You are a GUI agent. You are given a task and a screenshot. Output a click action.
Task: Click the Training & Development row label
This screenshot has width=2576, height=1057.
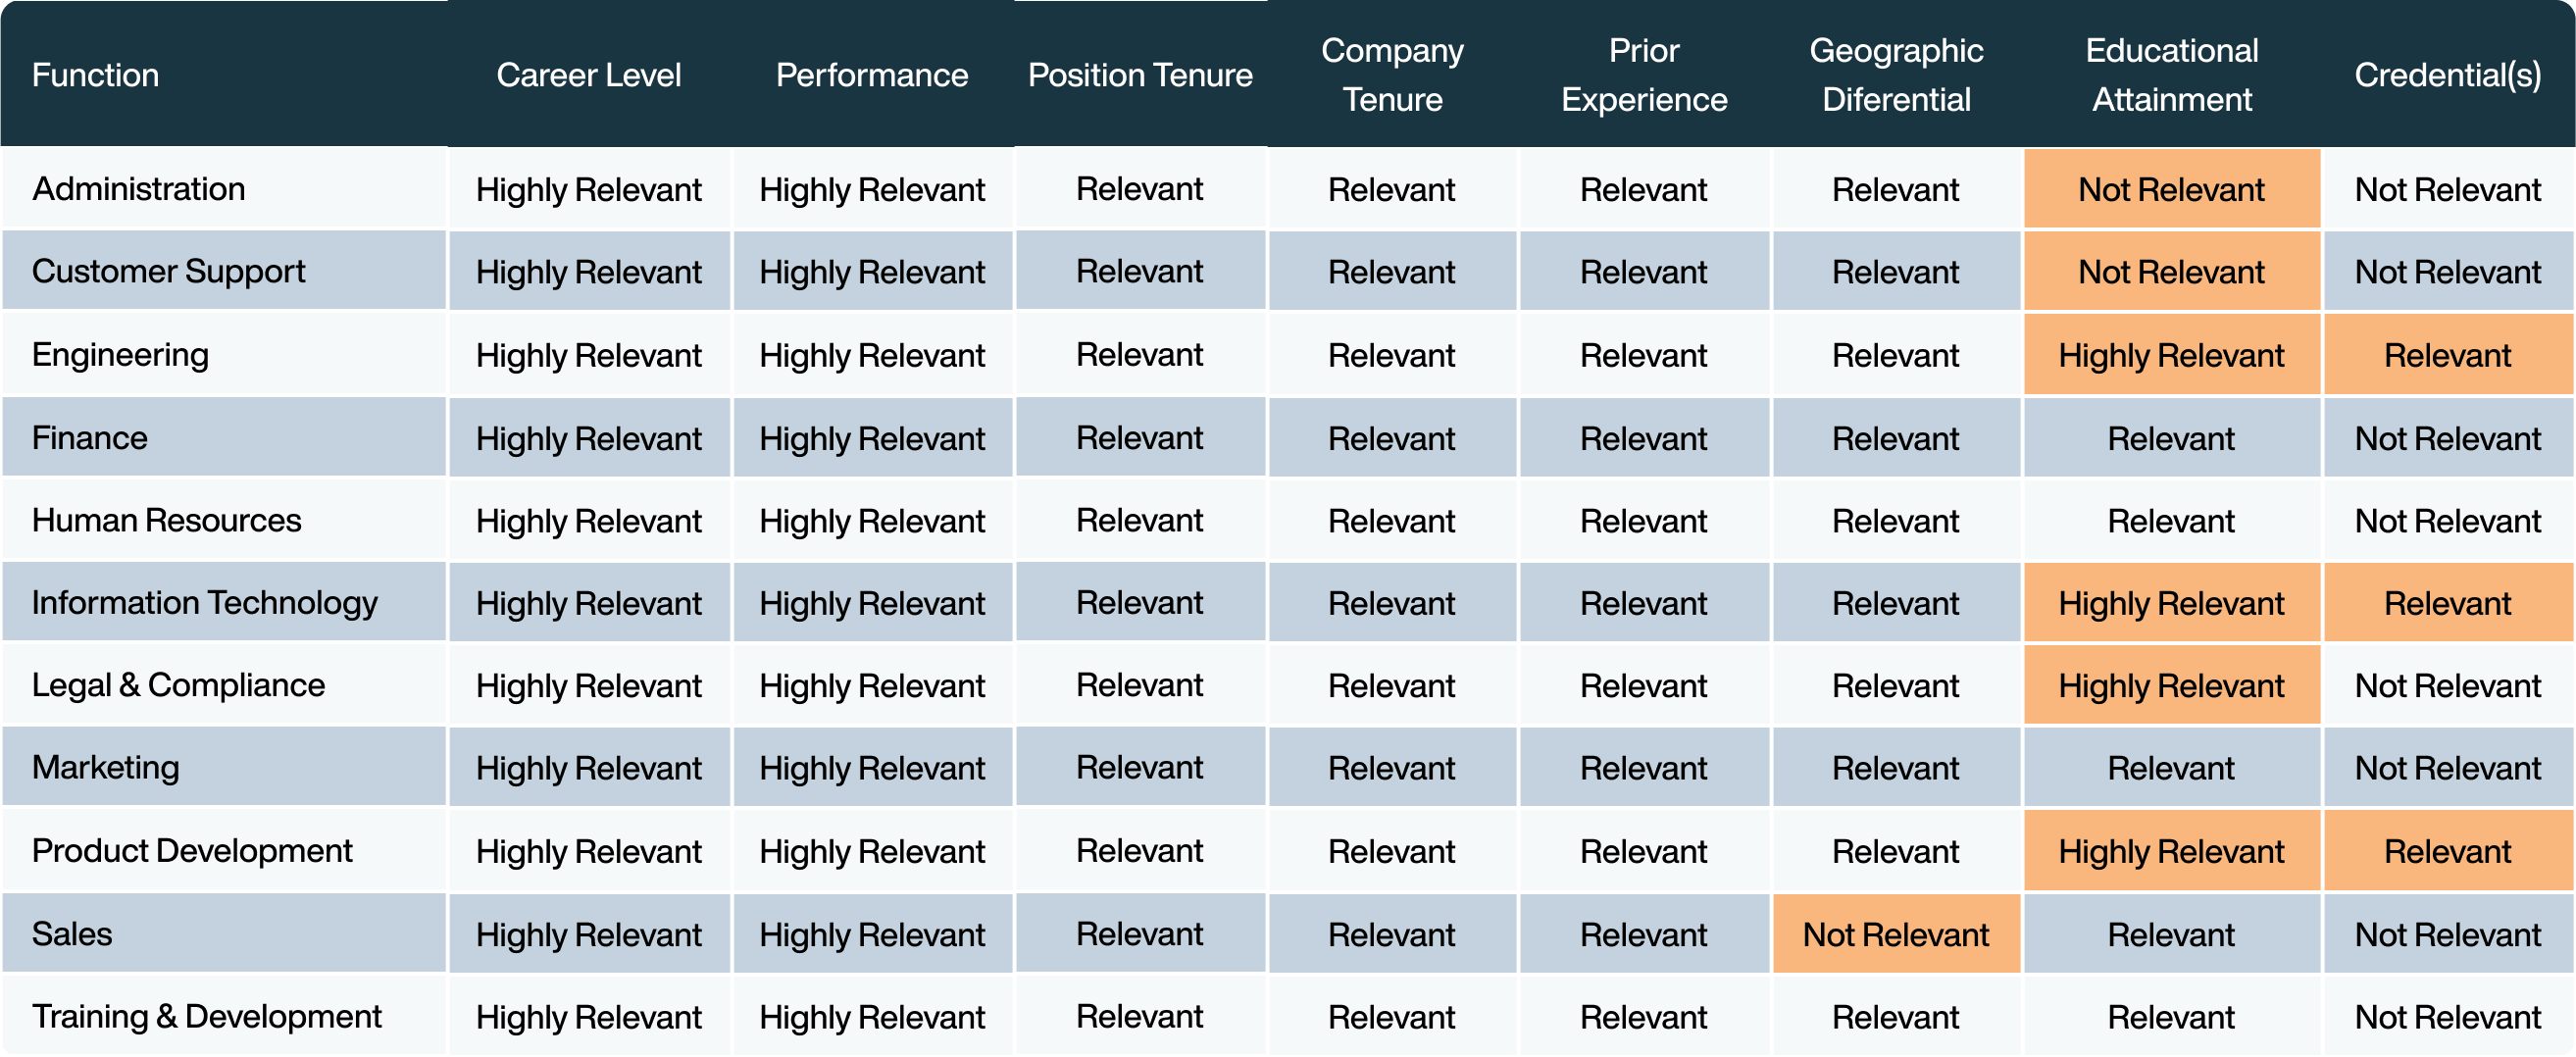206,1016
